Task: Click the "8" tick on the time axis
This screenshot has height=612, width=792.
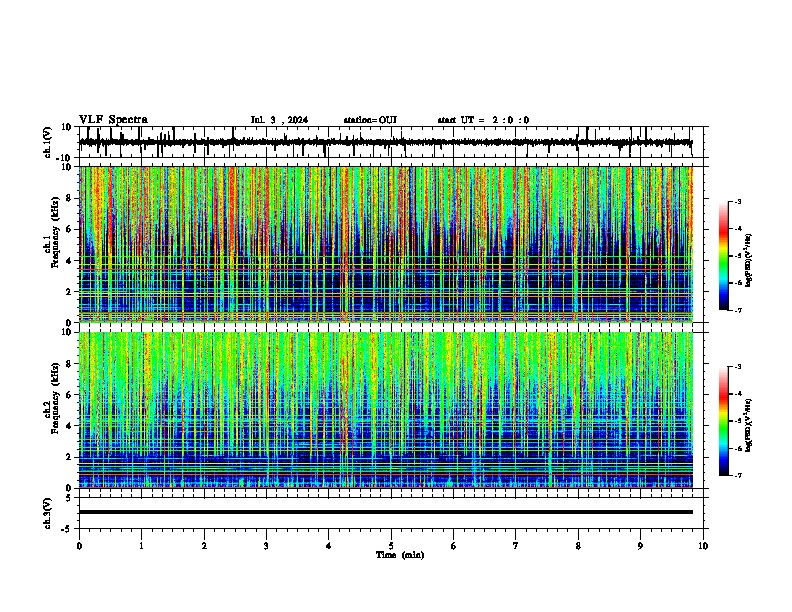Action: 578,546
